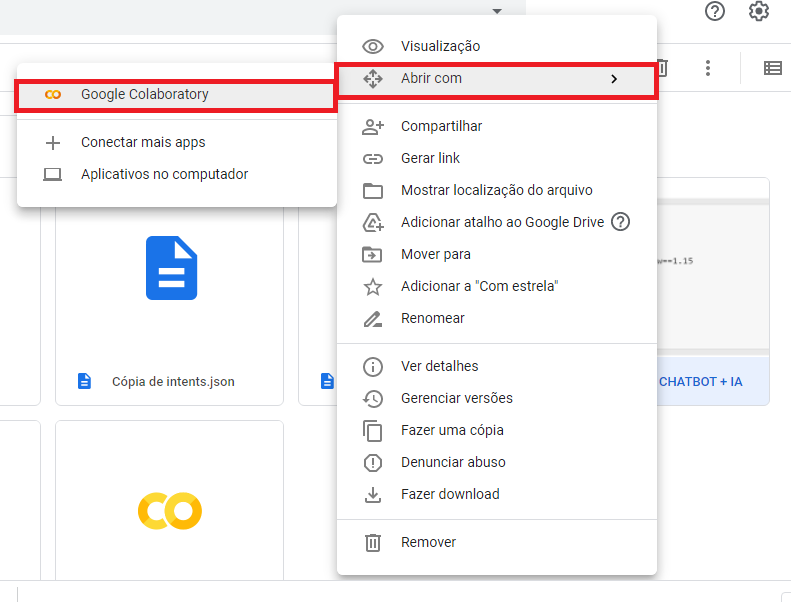The image size is (791, 602).
Task: Click the history clock icon for Gerenciar versões
Action: [x=373, y=399]
